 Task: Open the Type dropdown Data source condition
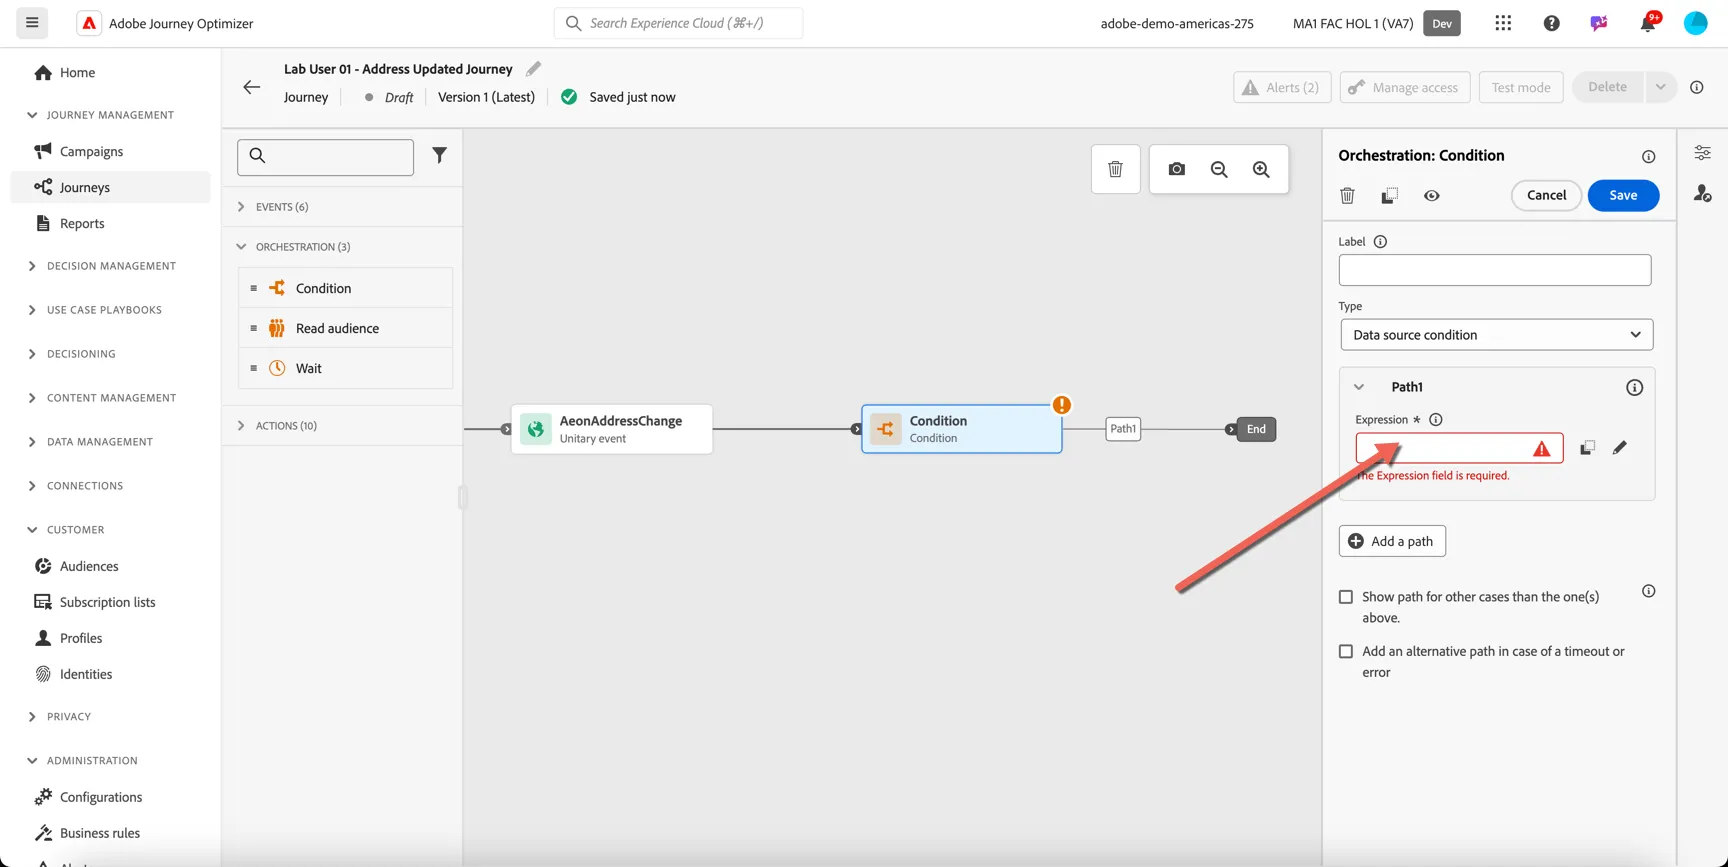(1496, 335)
